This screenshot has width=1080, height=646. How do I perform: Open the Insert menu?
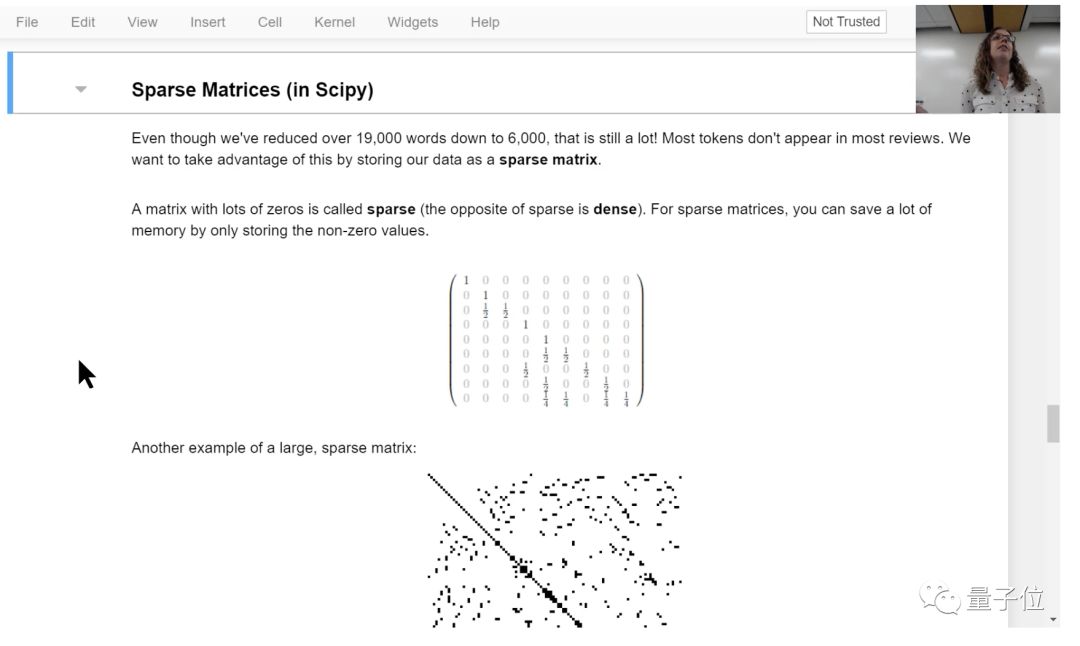click(208, 22)
